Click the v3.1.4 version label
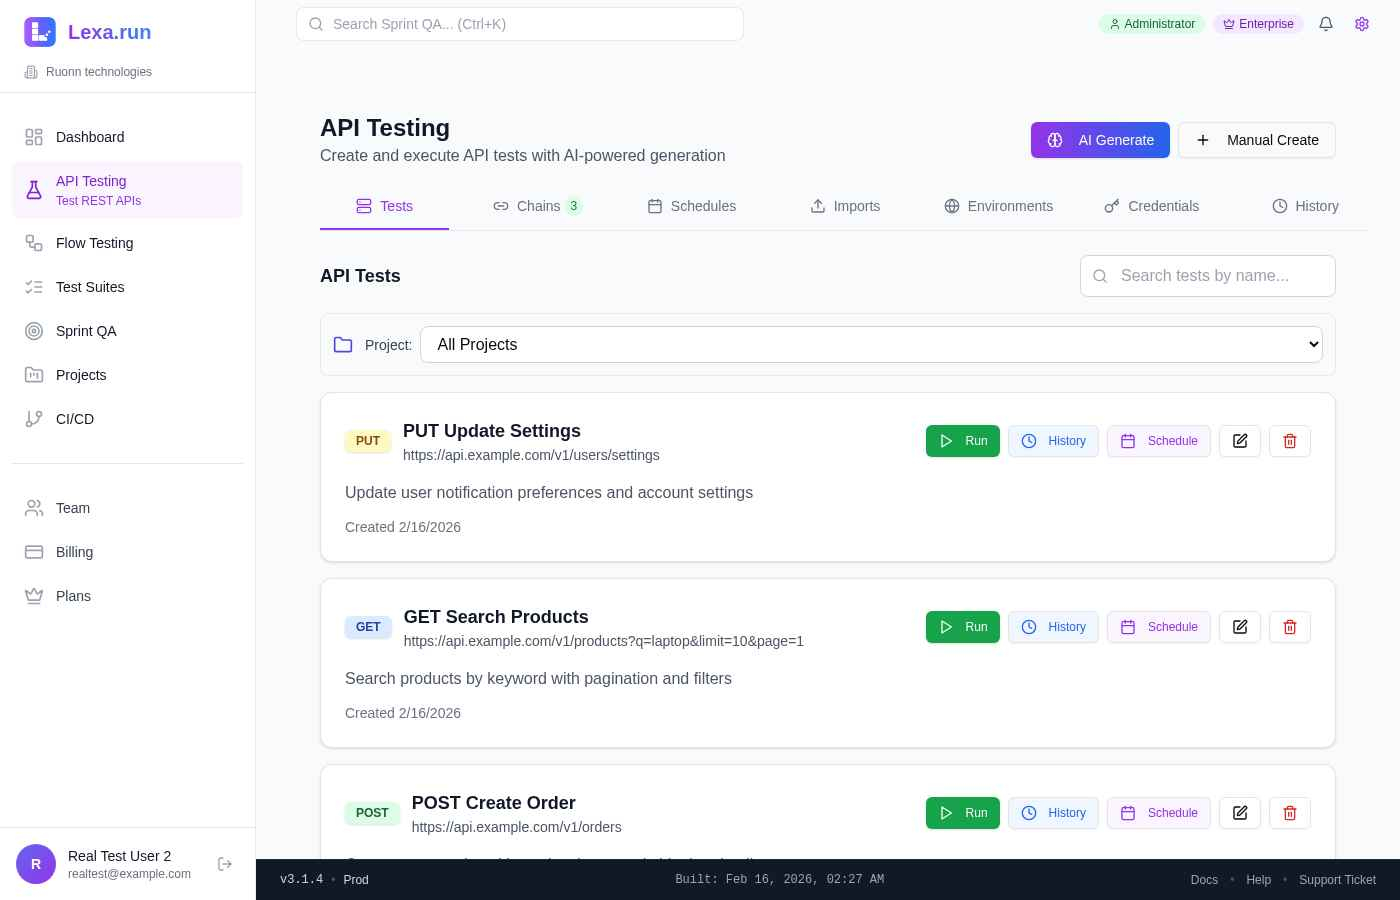 tap(301, 880)
